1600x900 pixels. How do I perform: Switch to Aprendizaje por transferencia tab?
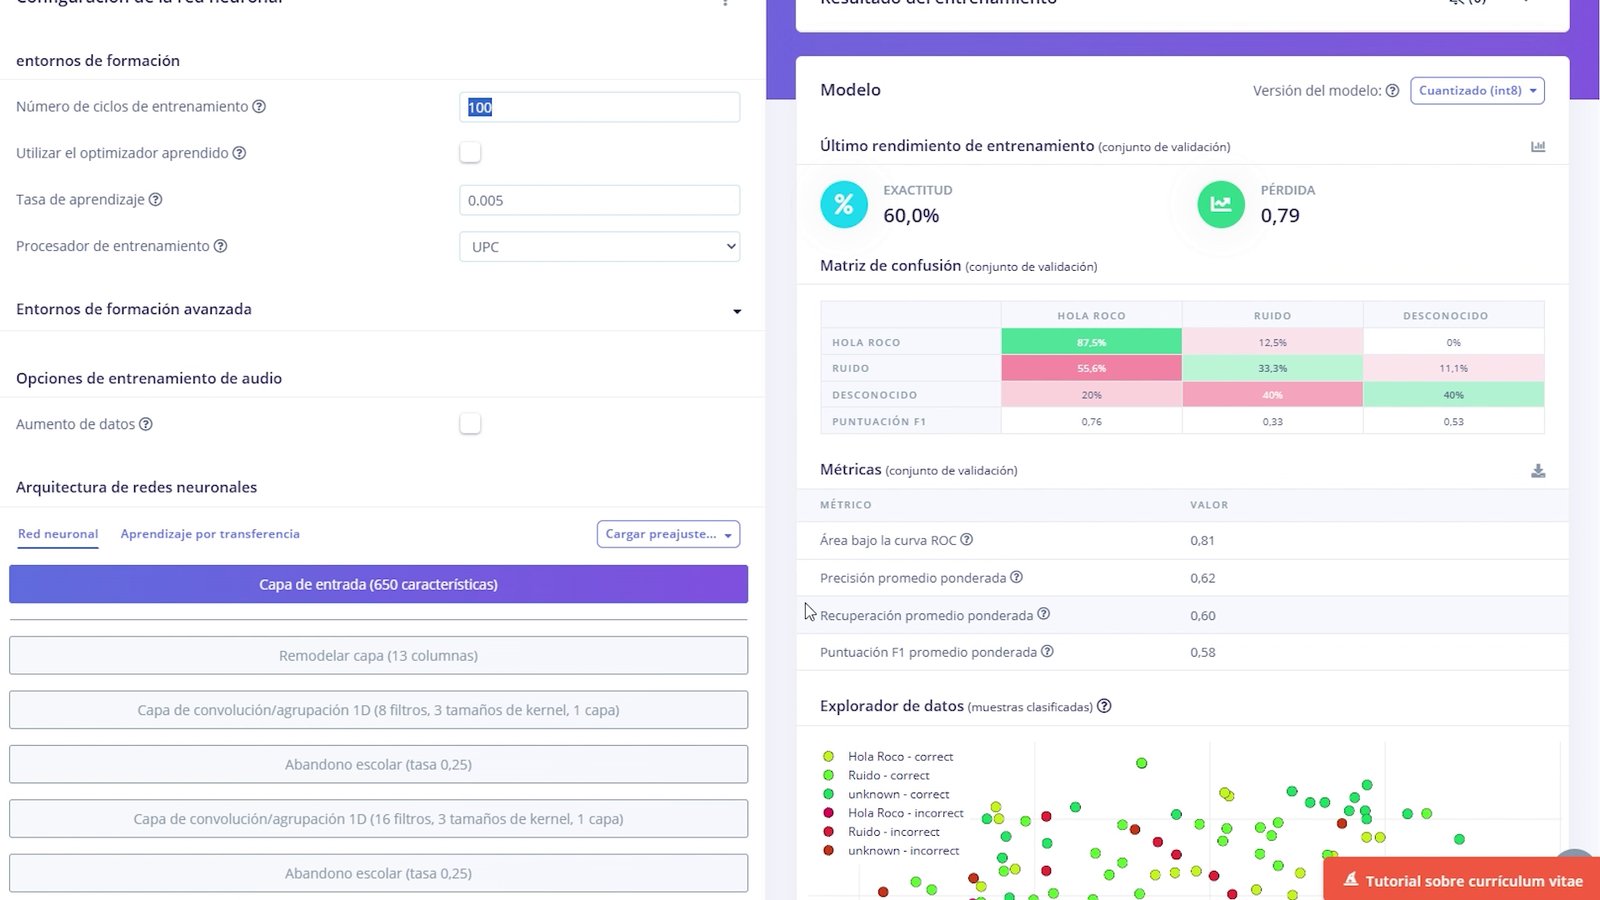[210, 534]
